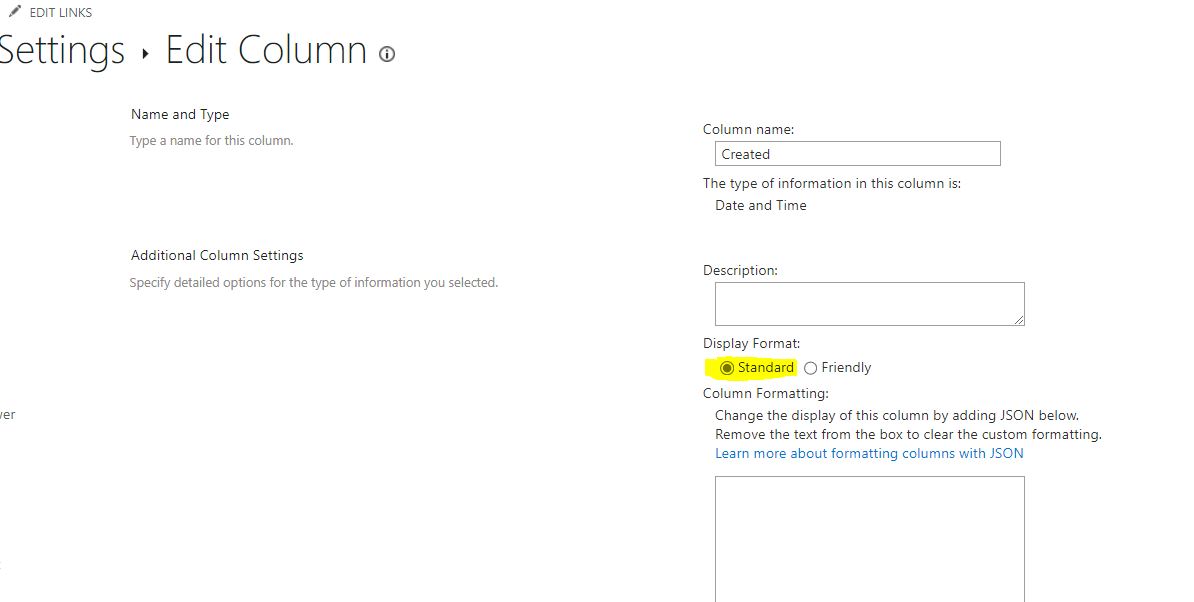Click the Friendly option label text
This screenshot has height=602, width=1194.
pos(846,368)
